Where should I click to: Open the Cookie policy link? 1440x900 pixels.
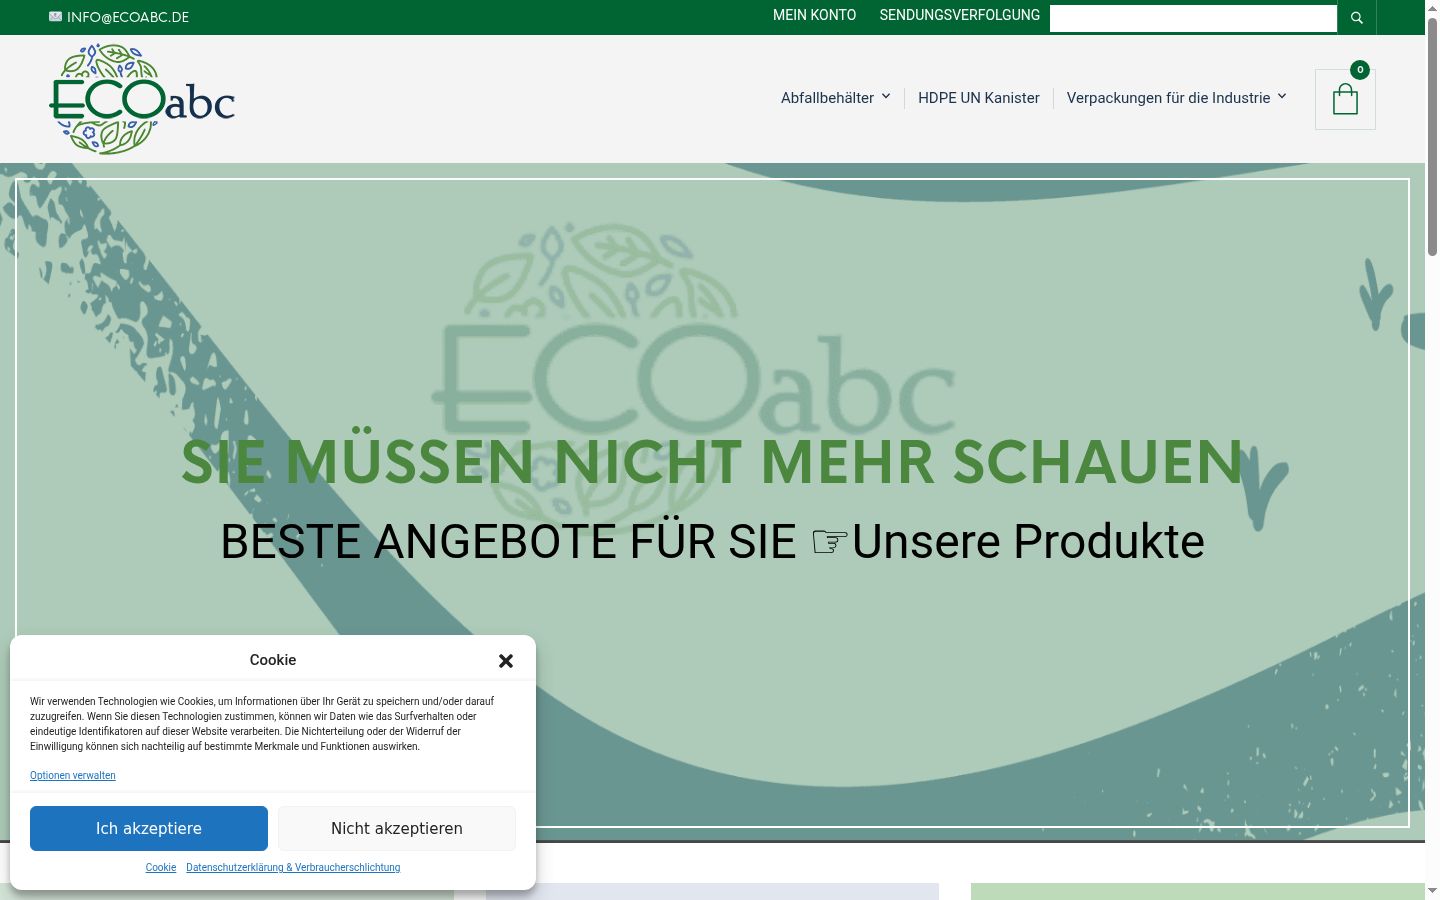[161, 867]
